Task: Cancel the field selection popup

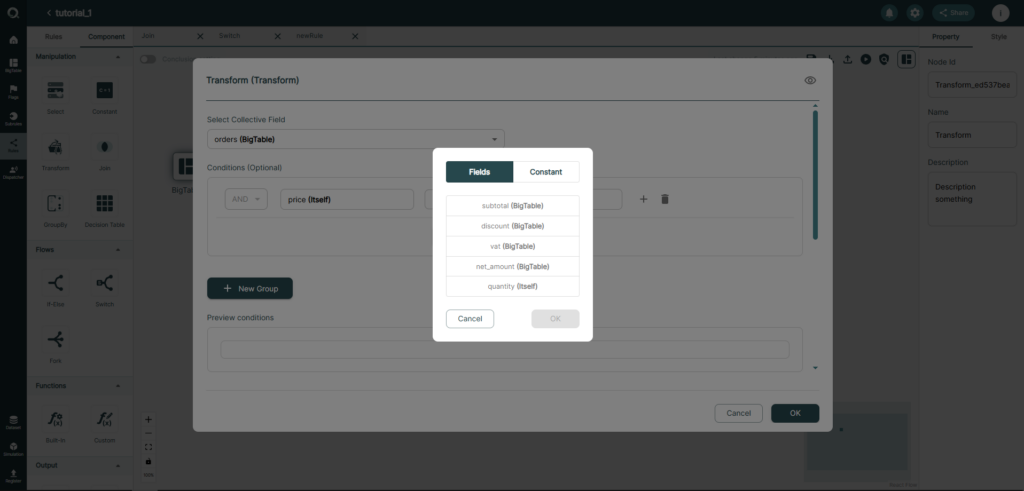Action: (x=470, y=319)
